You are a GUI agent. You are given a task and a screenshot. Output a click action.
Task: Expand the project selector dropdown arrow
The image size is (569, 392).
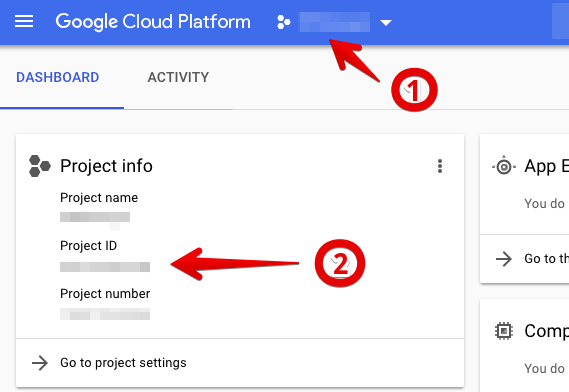point(385,23)
